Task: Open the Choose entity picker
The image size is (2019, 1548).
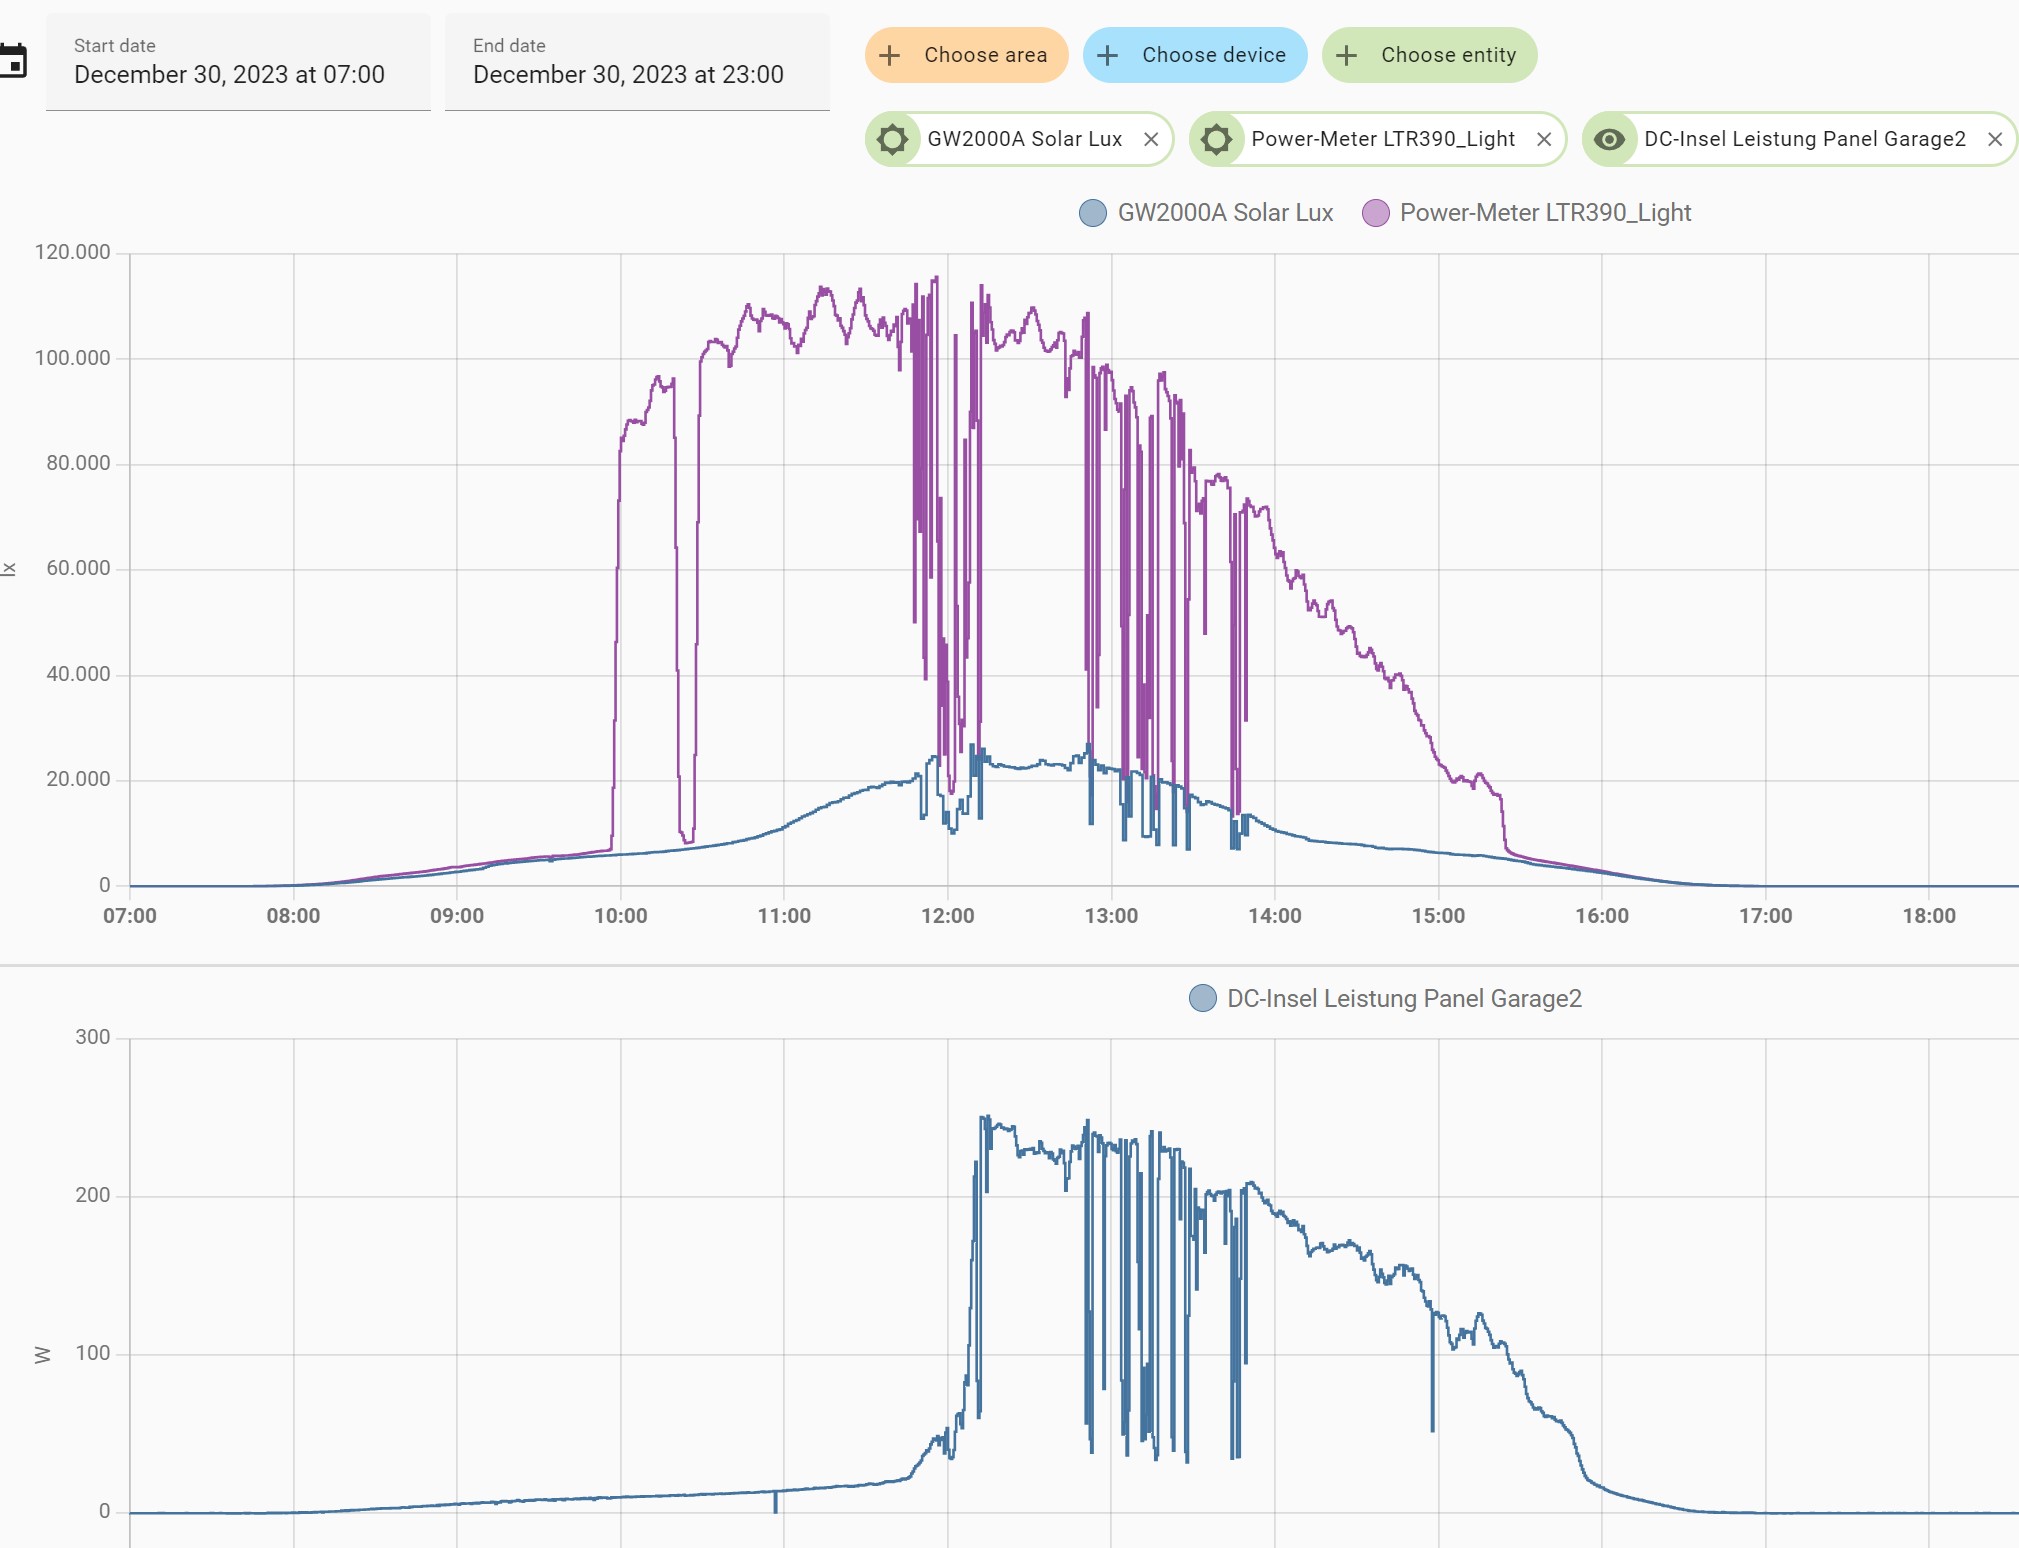Action: coord(1447,55)
